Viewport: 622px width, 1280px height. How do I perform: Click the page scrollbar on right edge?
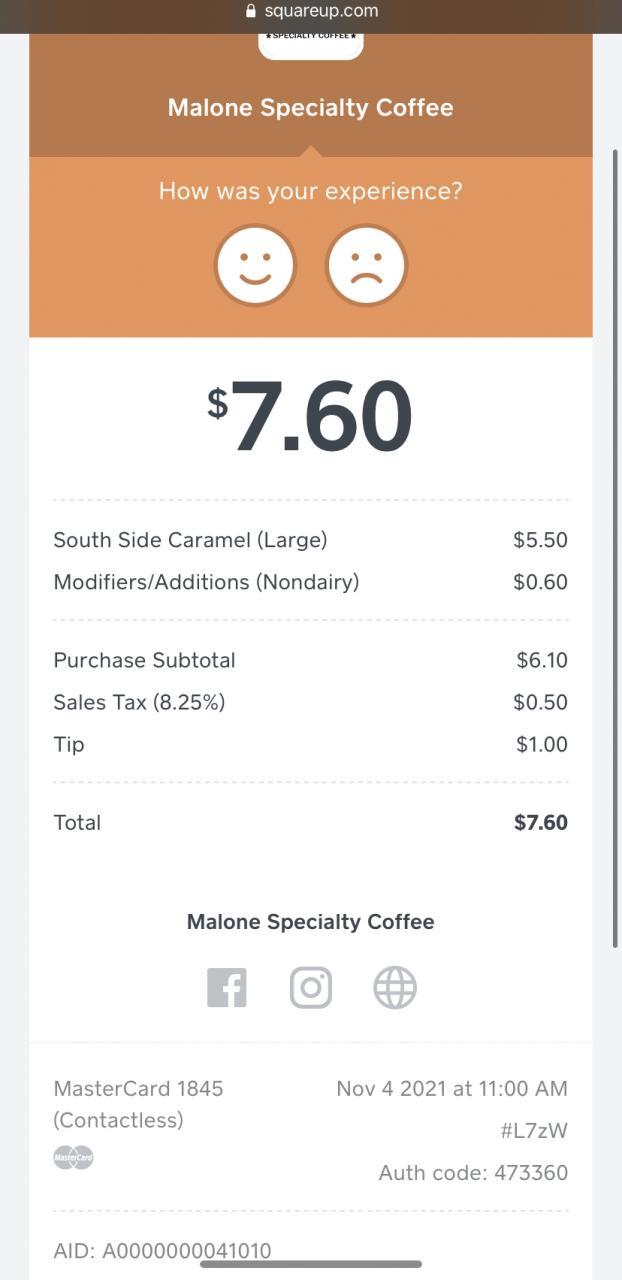point(615,548)
